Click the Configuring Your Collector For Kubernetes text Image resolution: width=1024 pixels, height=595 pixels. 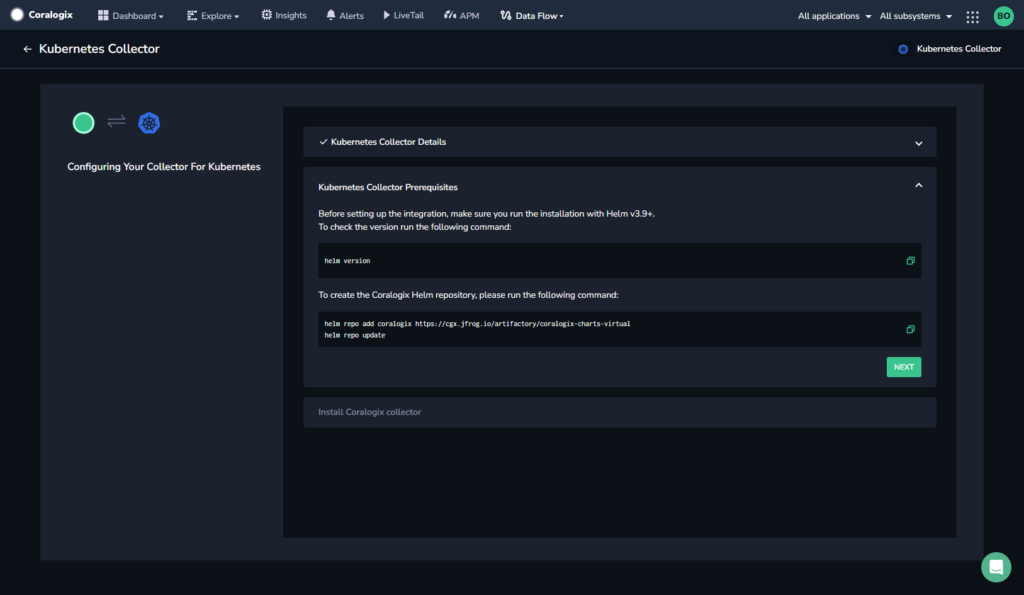(164, 167)
